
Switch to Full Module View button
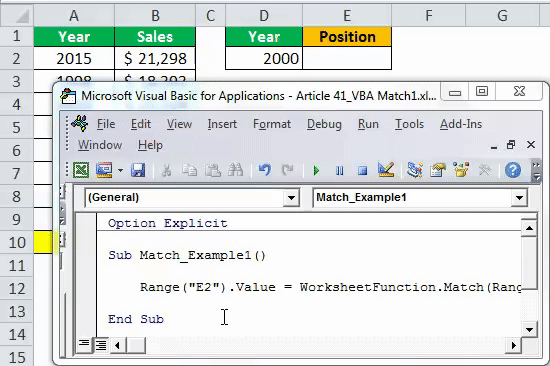click(101, 345)
